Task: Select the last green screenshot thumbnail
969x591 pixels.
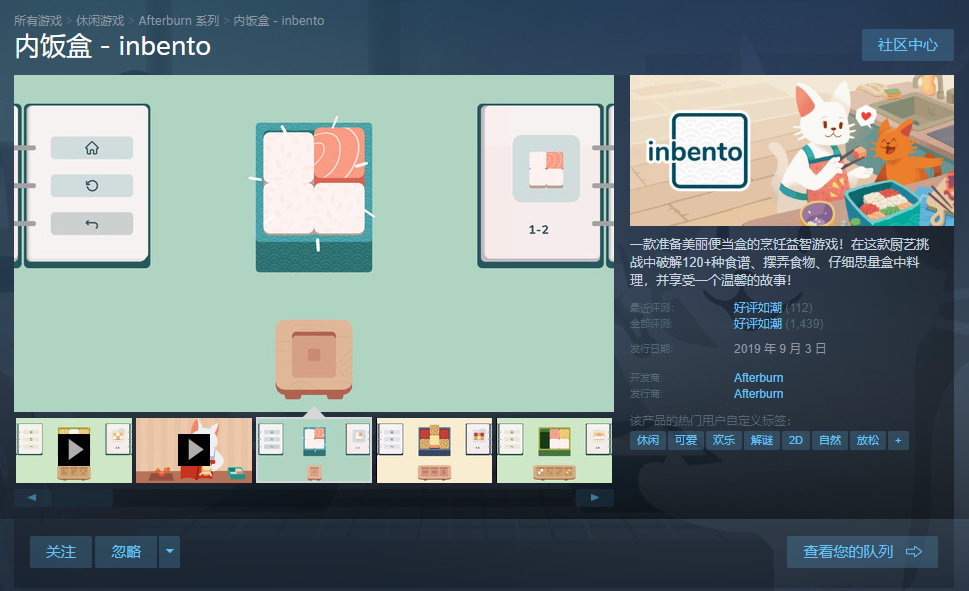Action: click(554, 450)
